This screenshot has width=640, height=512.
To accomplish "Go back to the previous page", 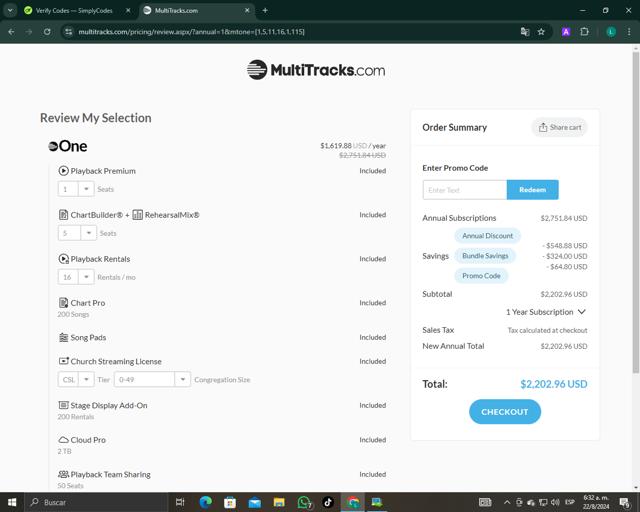I will 11,32.
